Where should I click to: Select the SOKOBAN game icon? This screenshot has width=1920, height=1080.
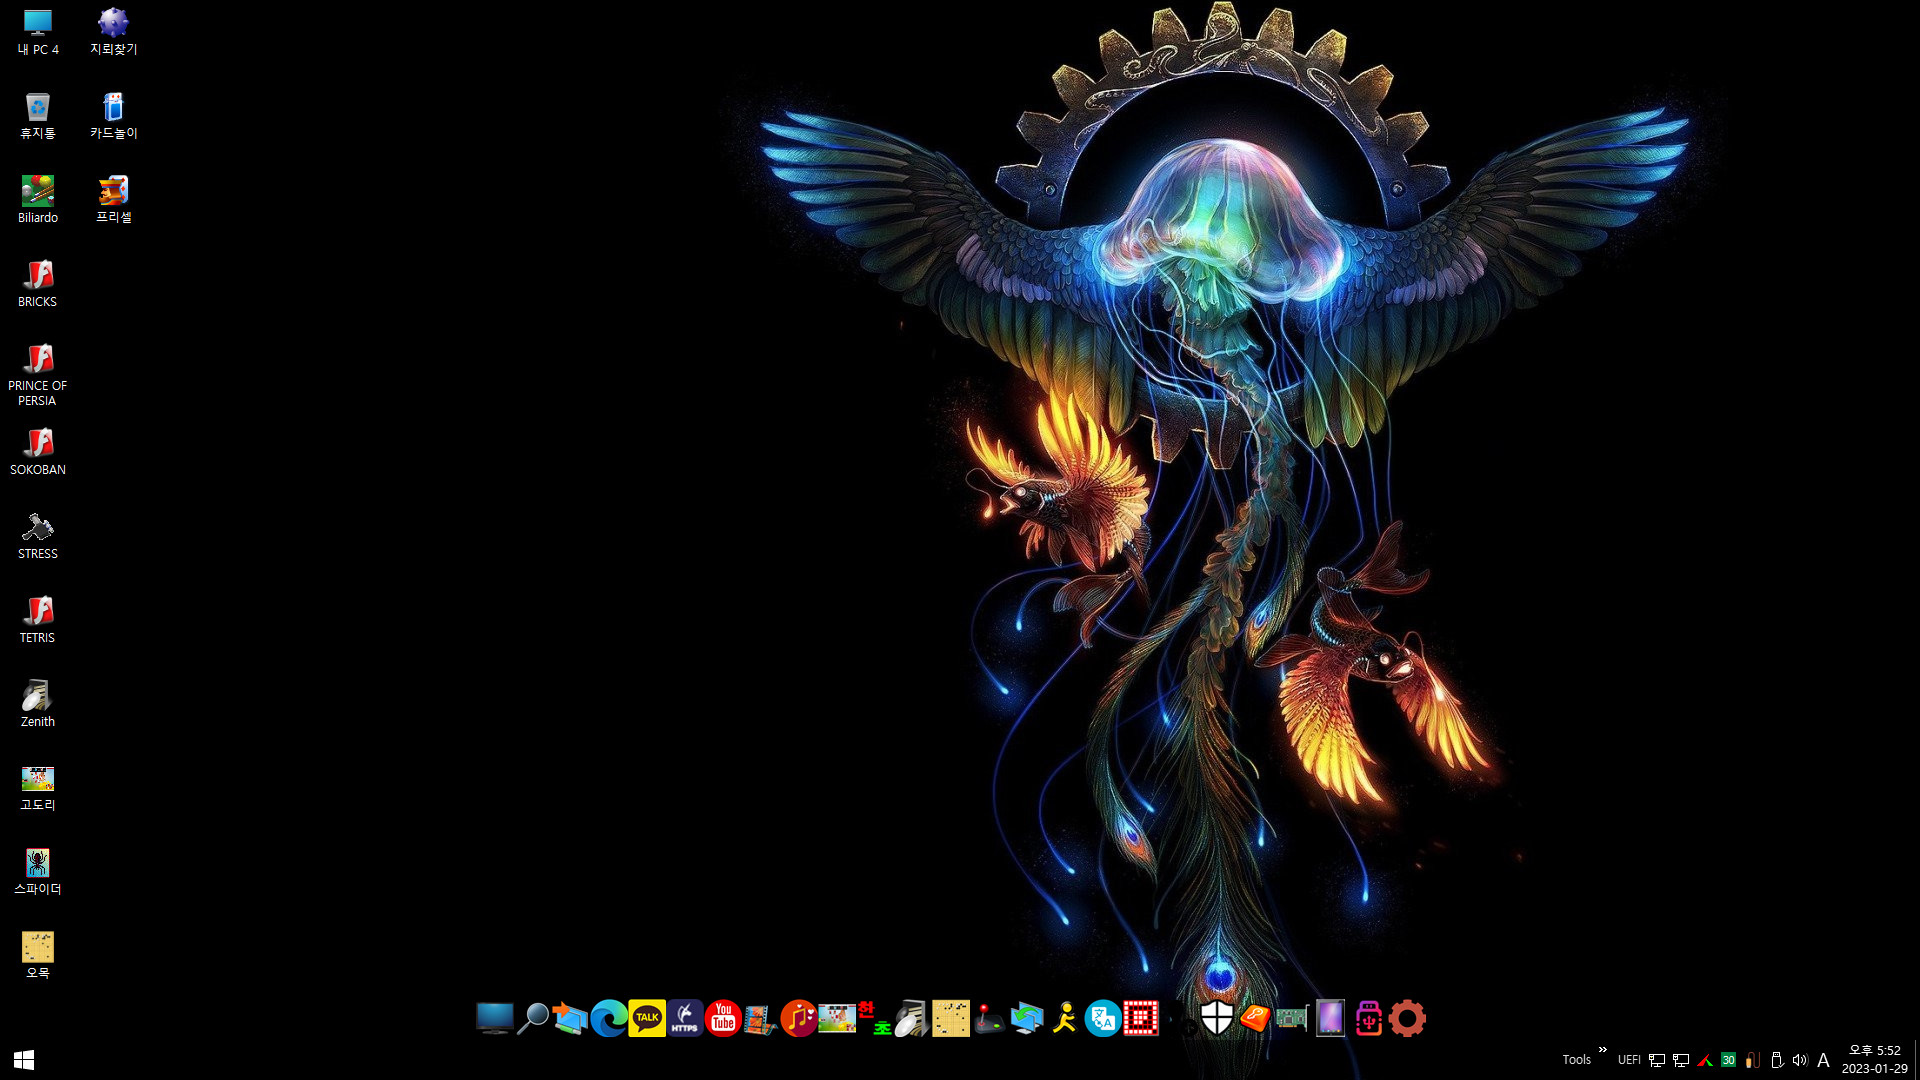38,451
